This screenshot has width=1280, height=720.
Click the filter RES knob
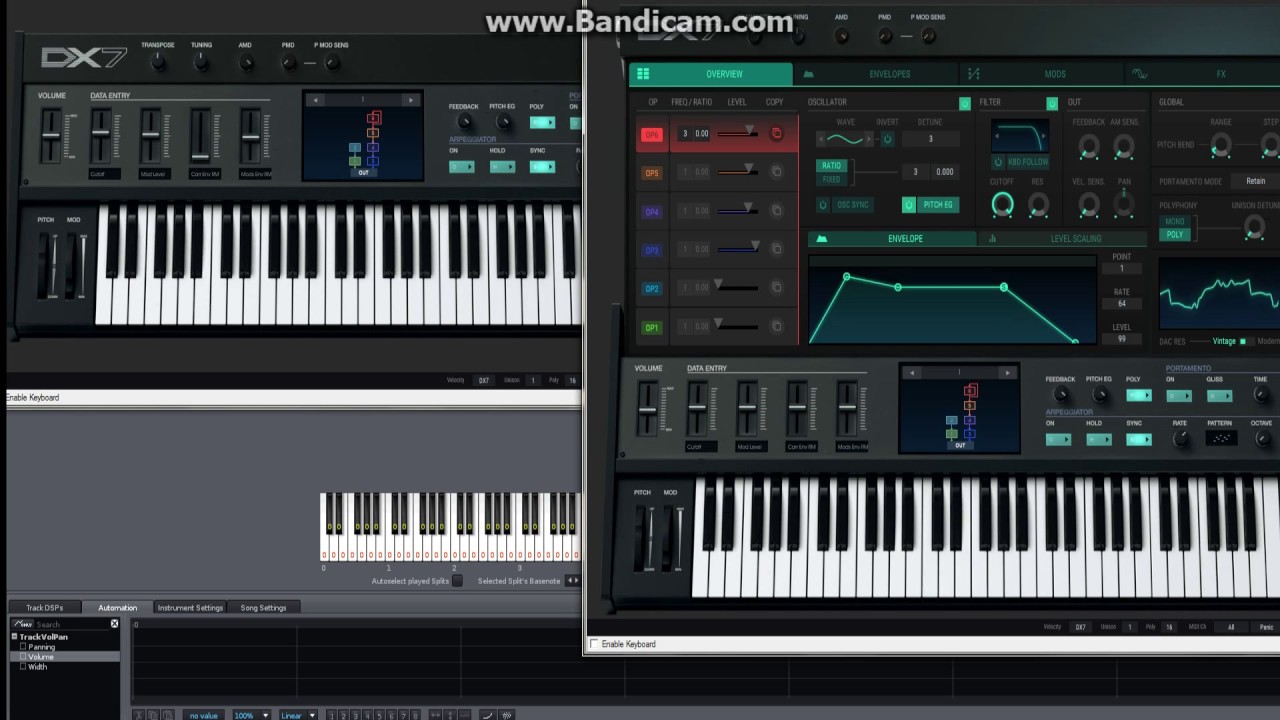1038,205
